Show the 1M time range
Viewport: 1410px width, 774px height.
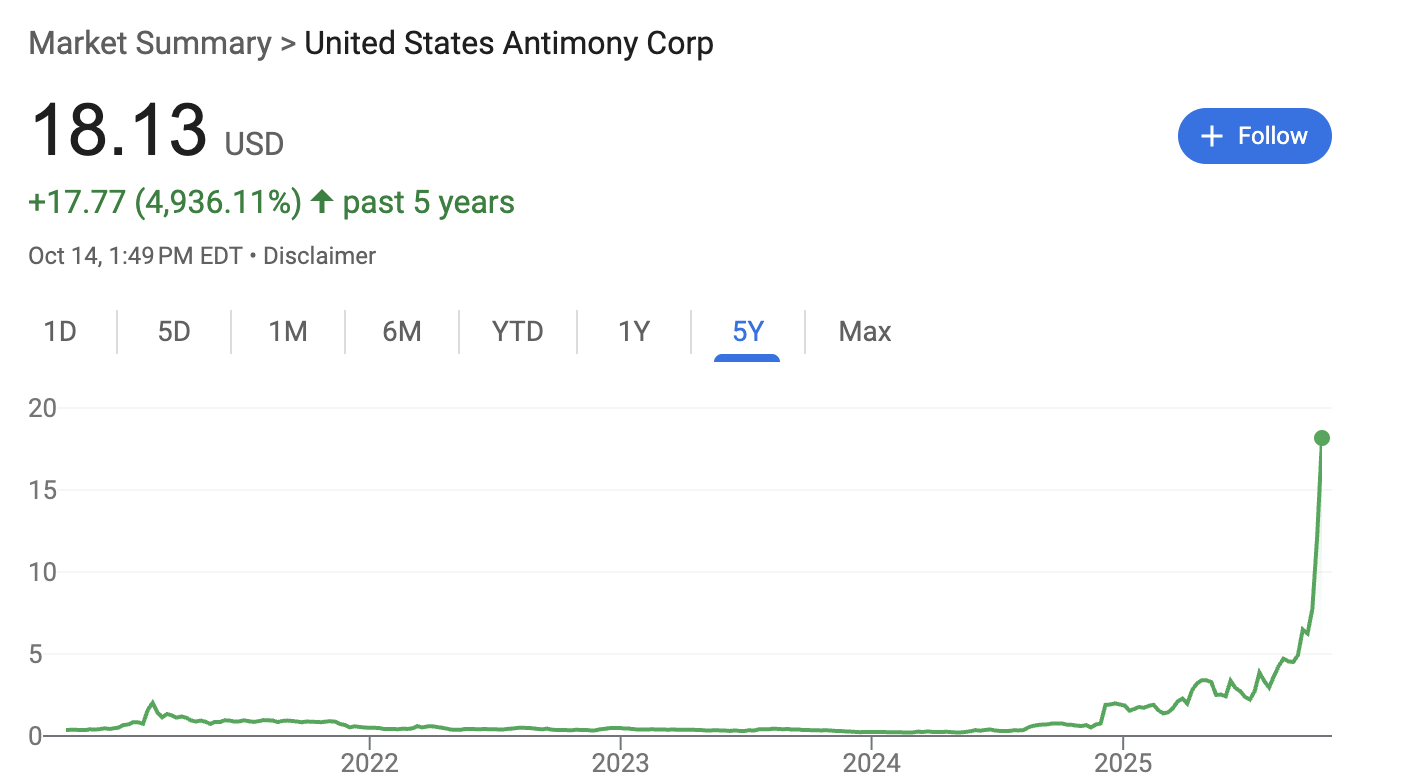288,331
